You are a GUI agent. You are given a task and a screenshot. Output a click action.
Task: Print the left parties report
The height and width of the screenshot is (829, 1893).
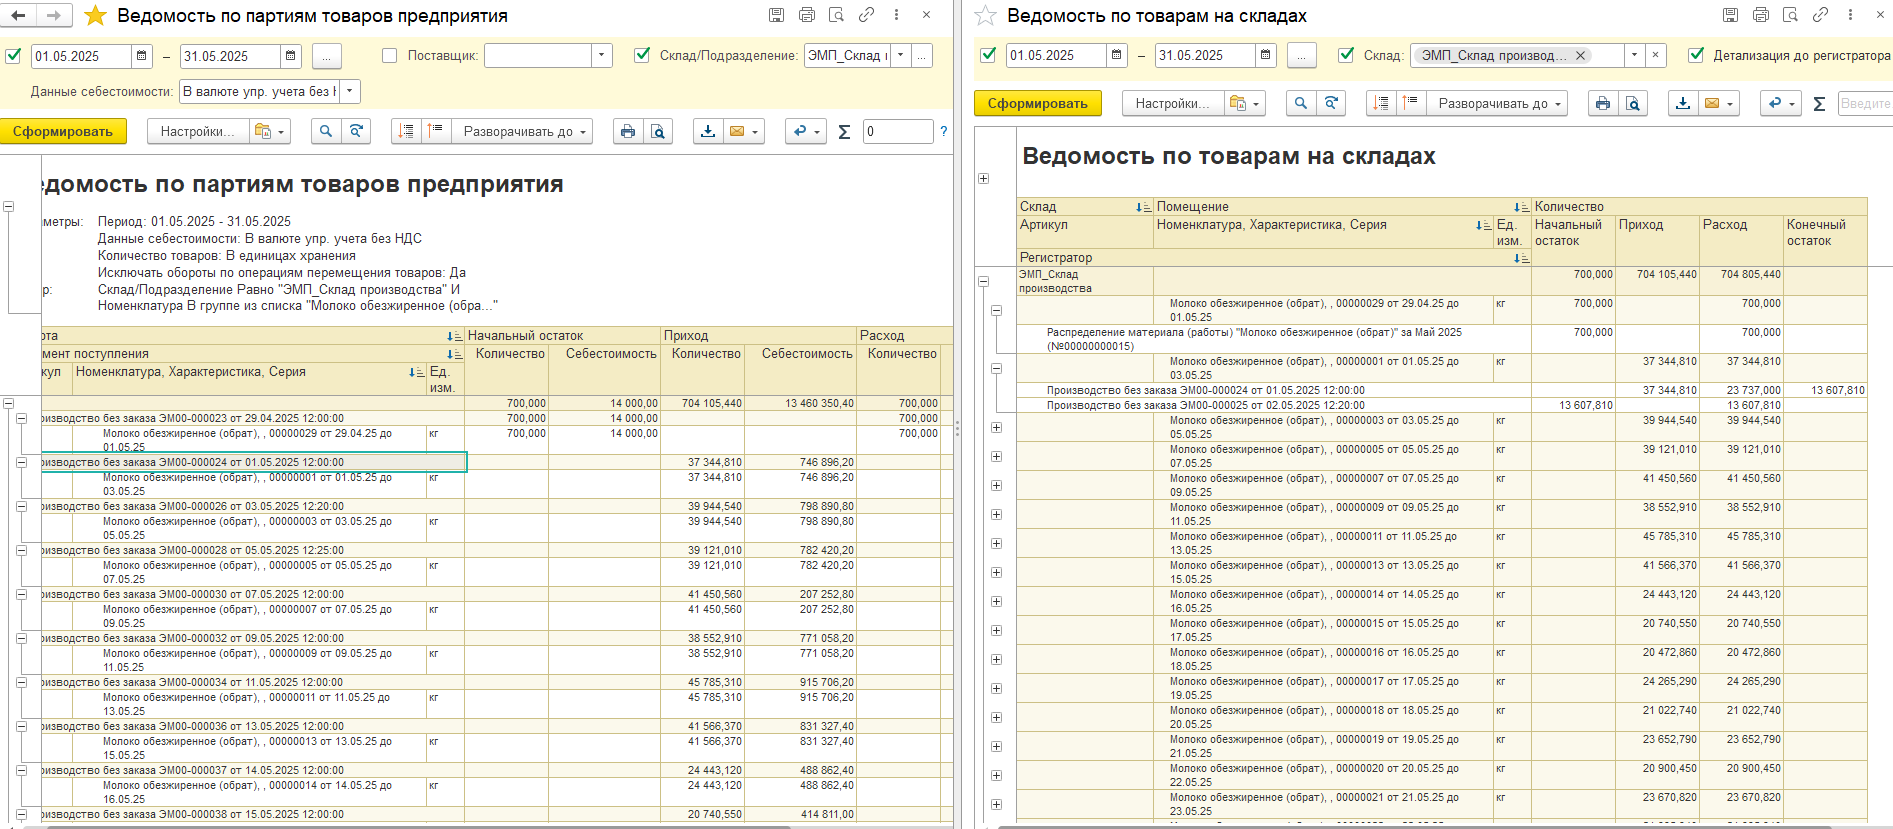627,131
